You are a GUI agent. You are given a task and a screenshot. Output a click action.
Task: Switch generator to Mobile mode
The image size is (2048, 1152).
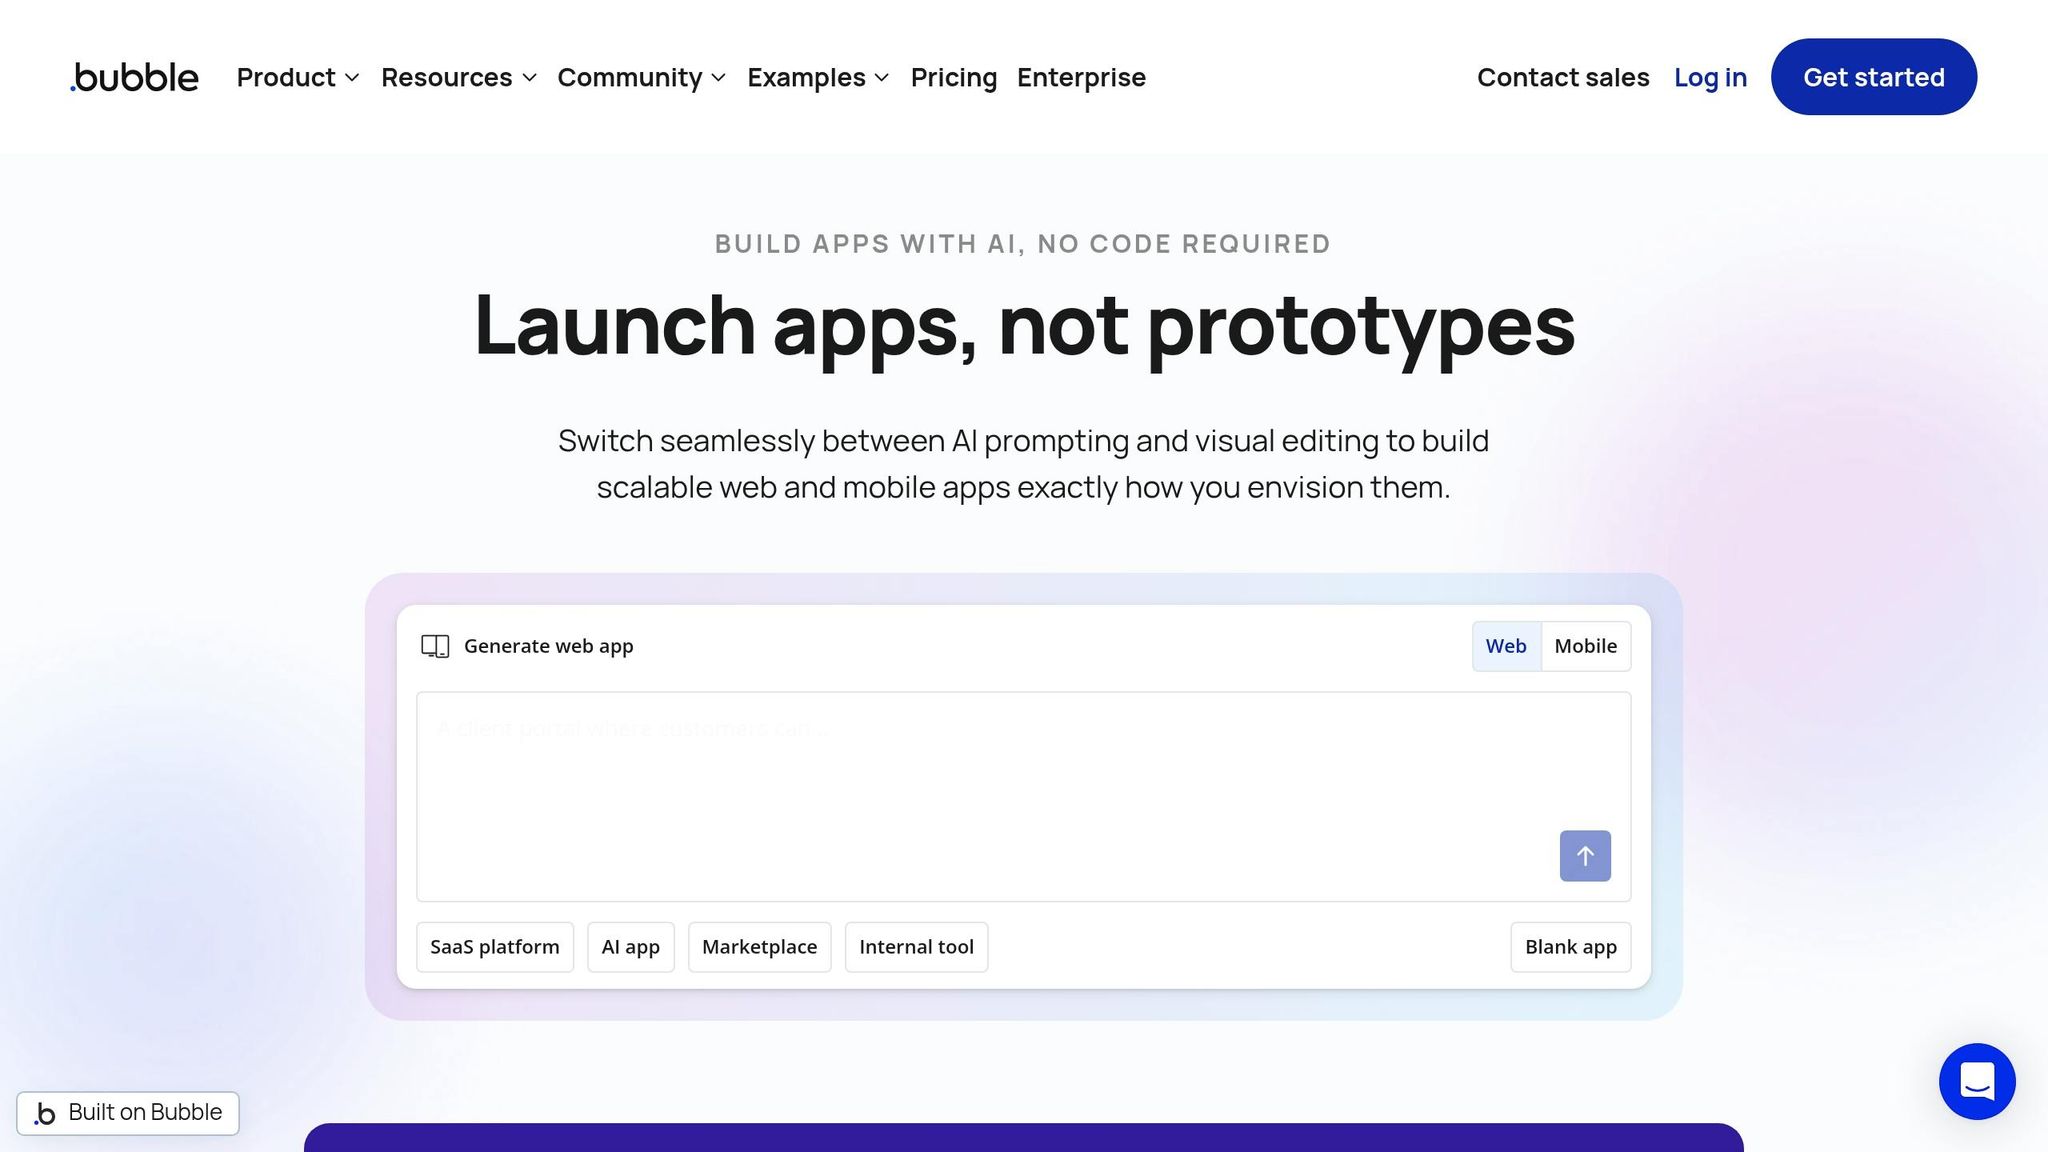1585,646
